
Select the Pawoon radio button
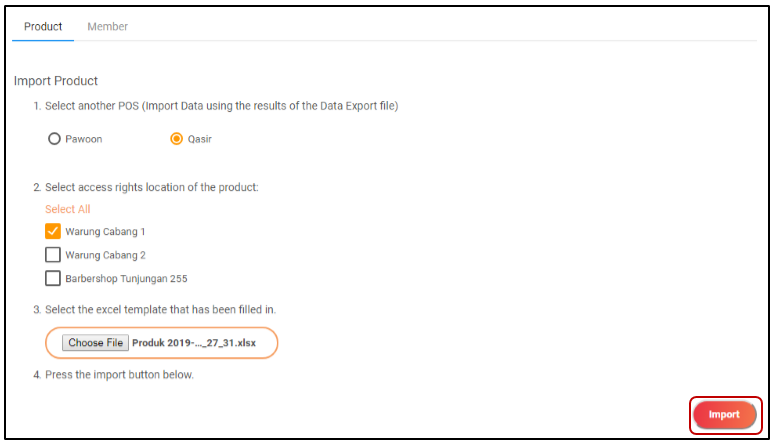tap(54, 139)
